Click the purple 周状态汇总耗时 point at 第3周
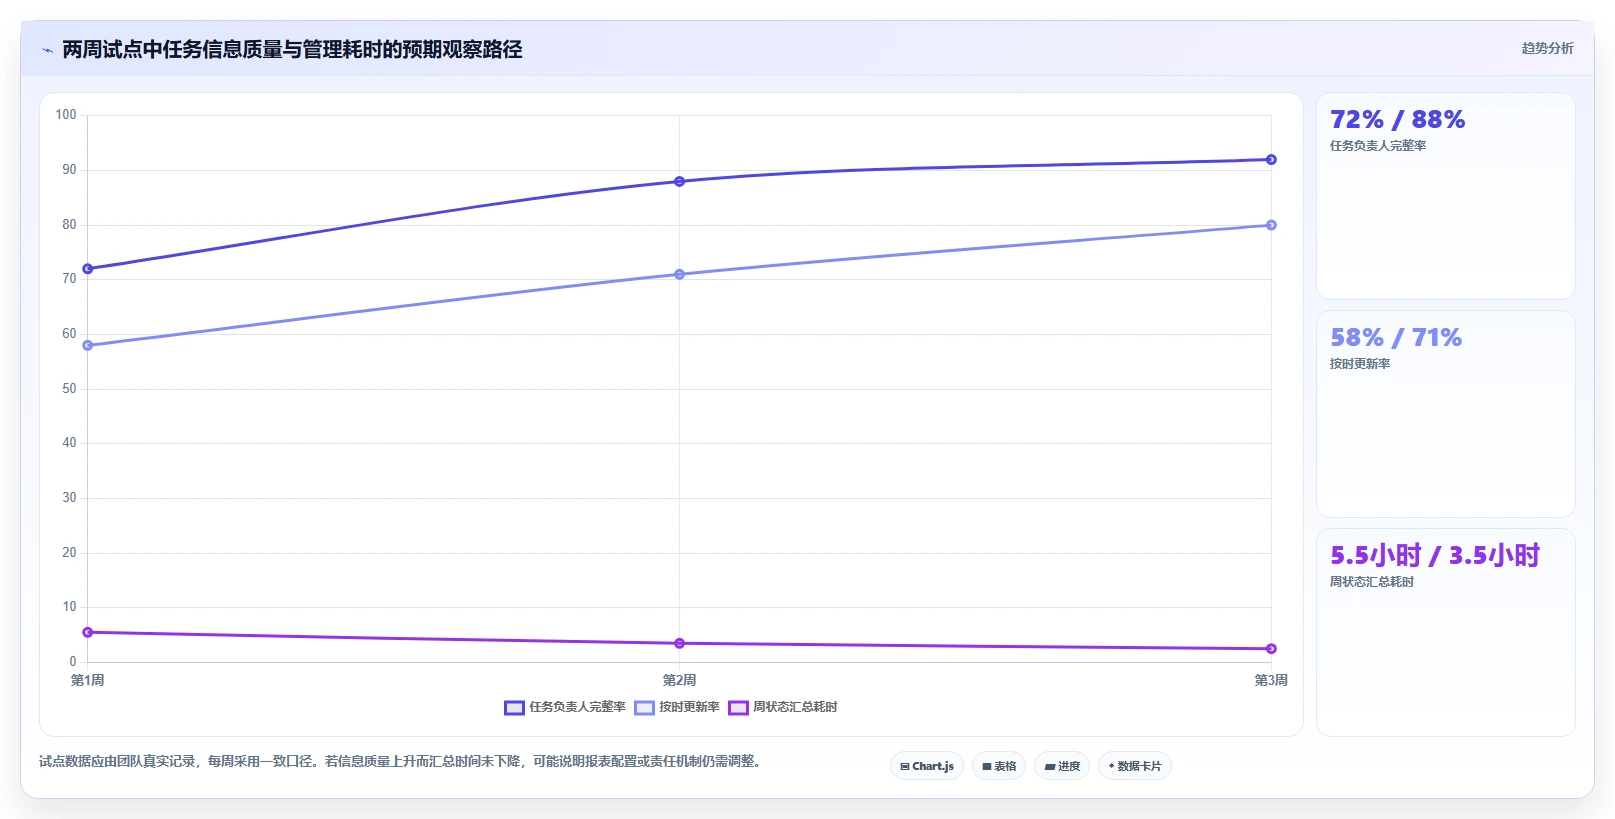This screenshot has width=1615, height=819. [x=1271, y=649]
